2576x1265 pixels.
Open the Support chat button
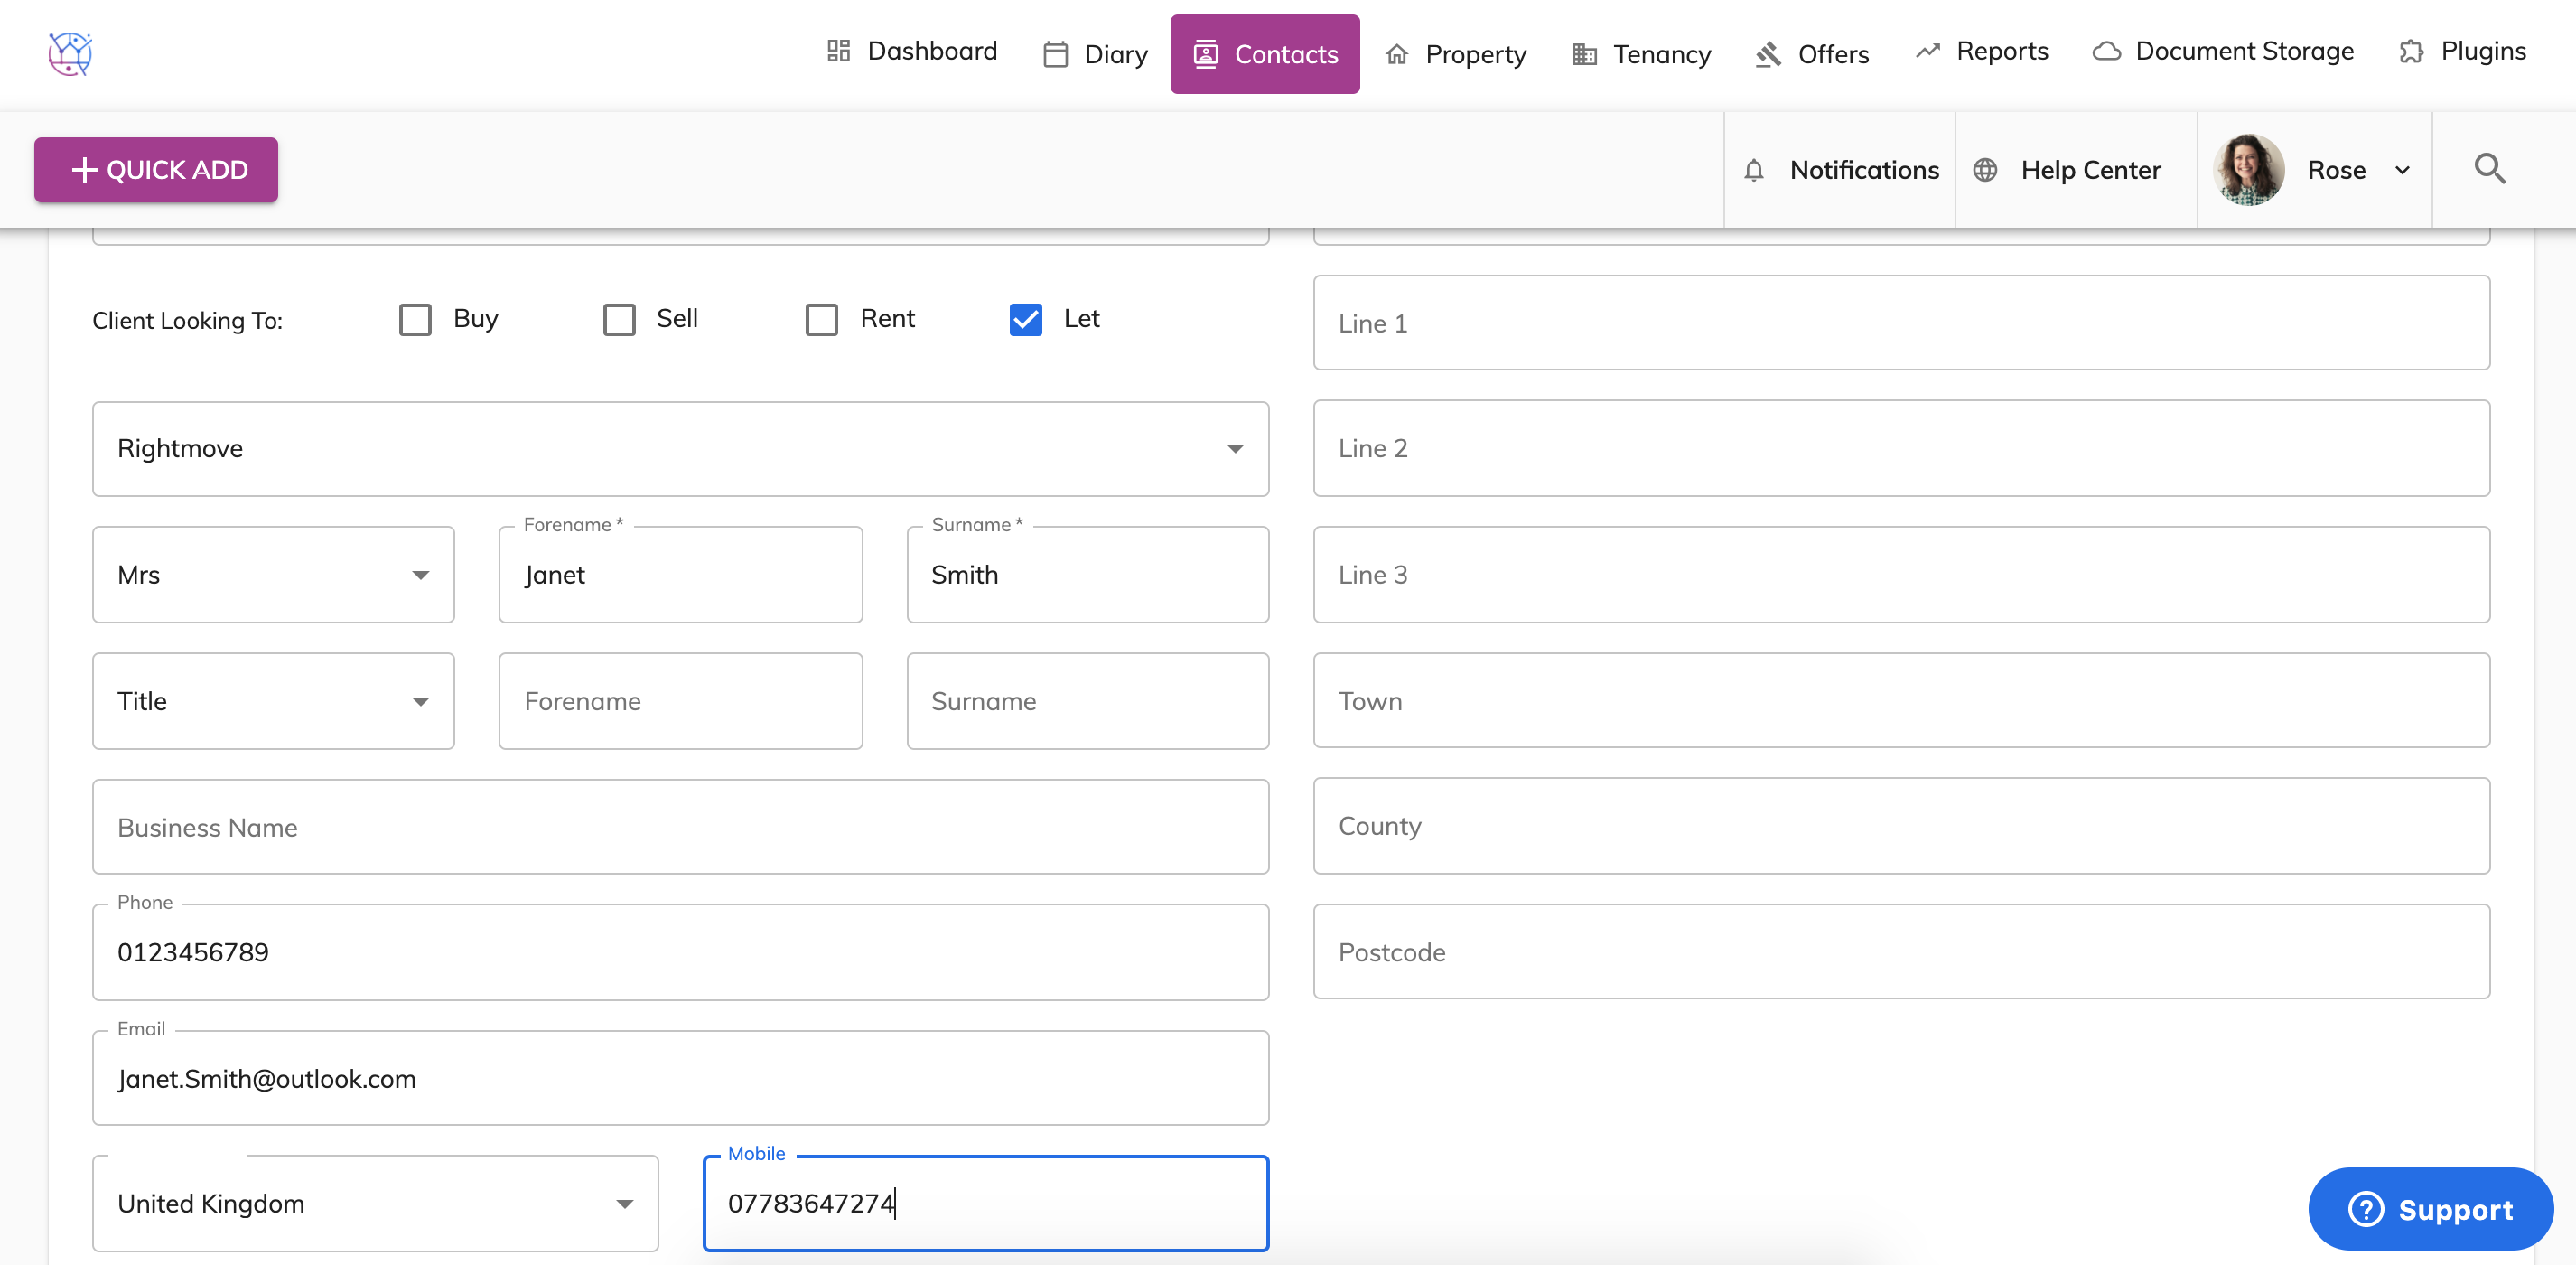[2429, 1209]
